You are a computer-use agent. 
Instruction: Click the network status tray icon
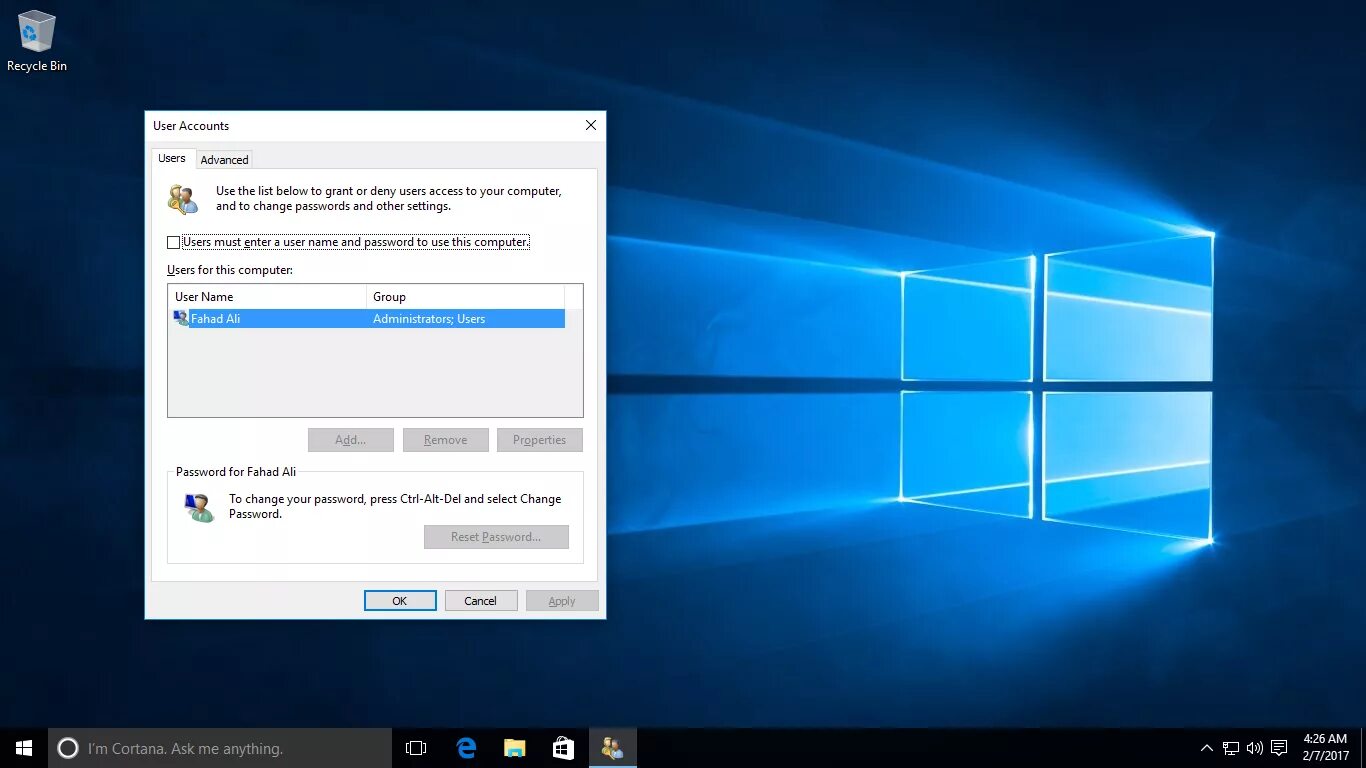pyautogui.click(x=1231, y=748)
